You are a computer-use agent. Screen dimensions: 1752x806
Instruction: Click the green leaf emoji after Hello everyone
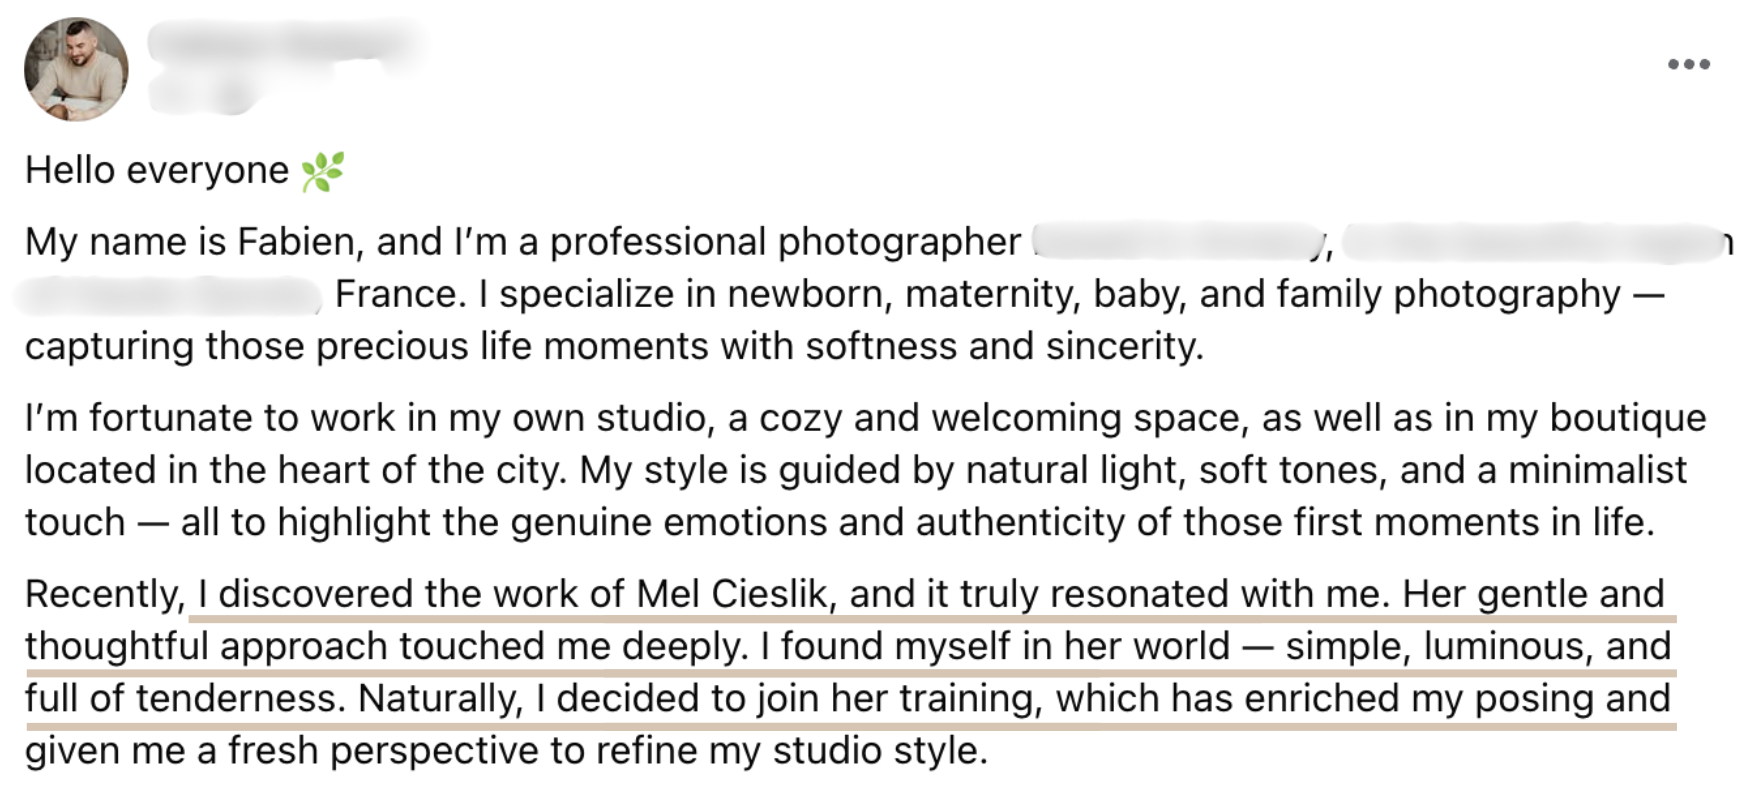click(322, 171)
